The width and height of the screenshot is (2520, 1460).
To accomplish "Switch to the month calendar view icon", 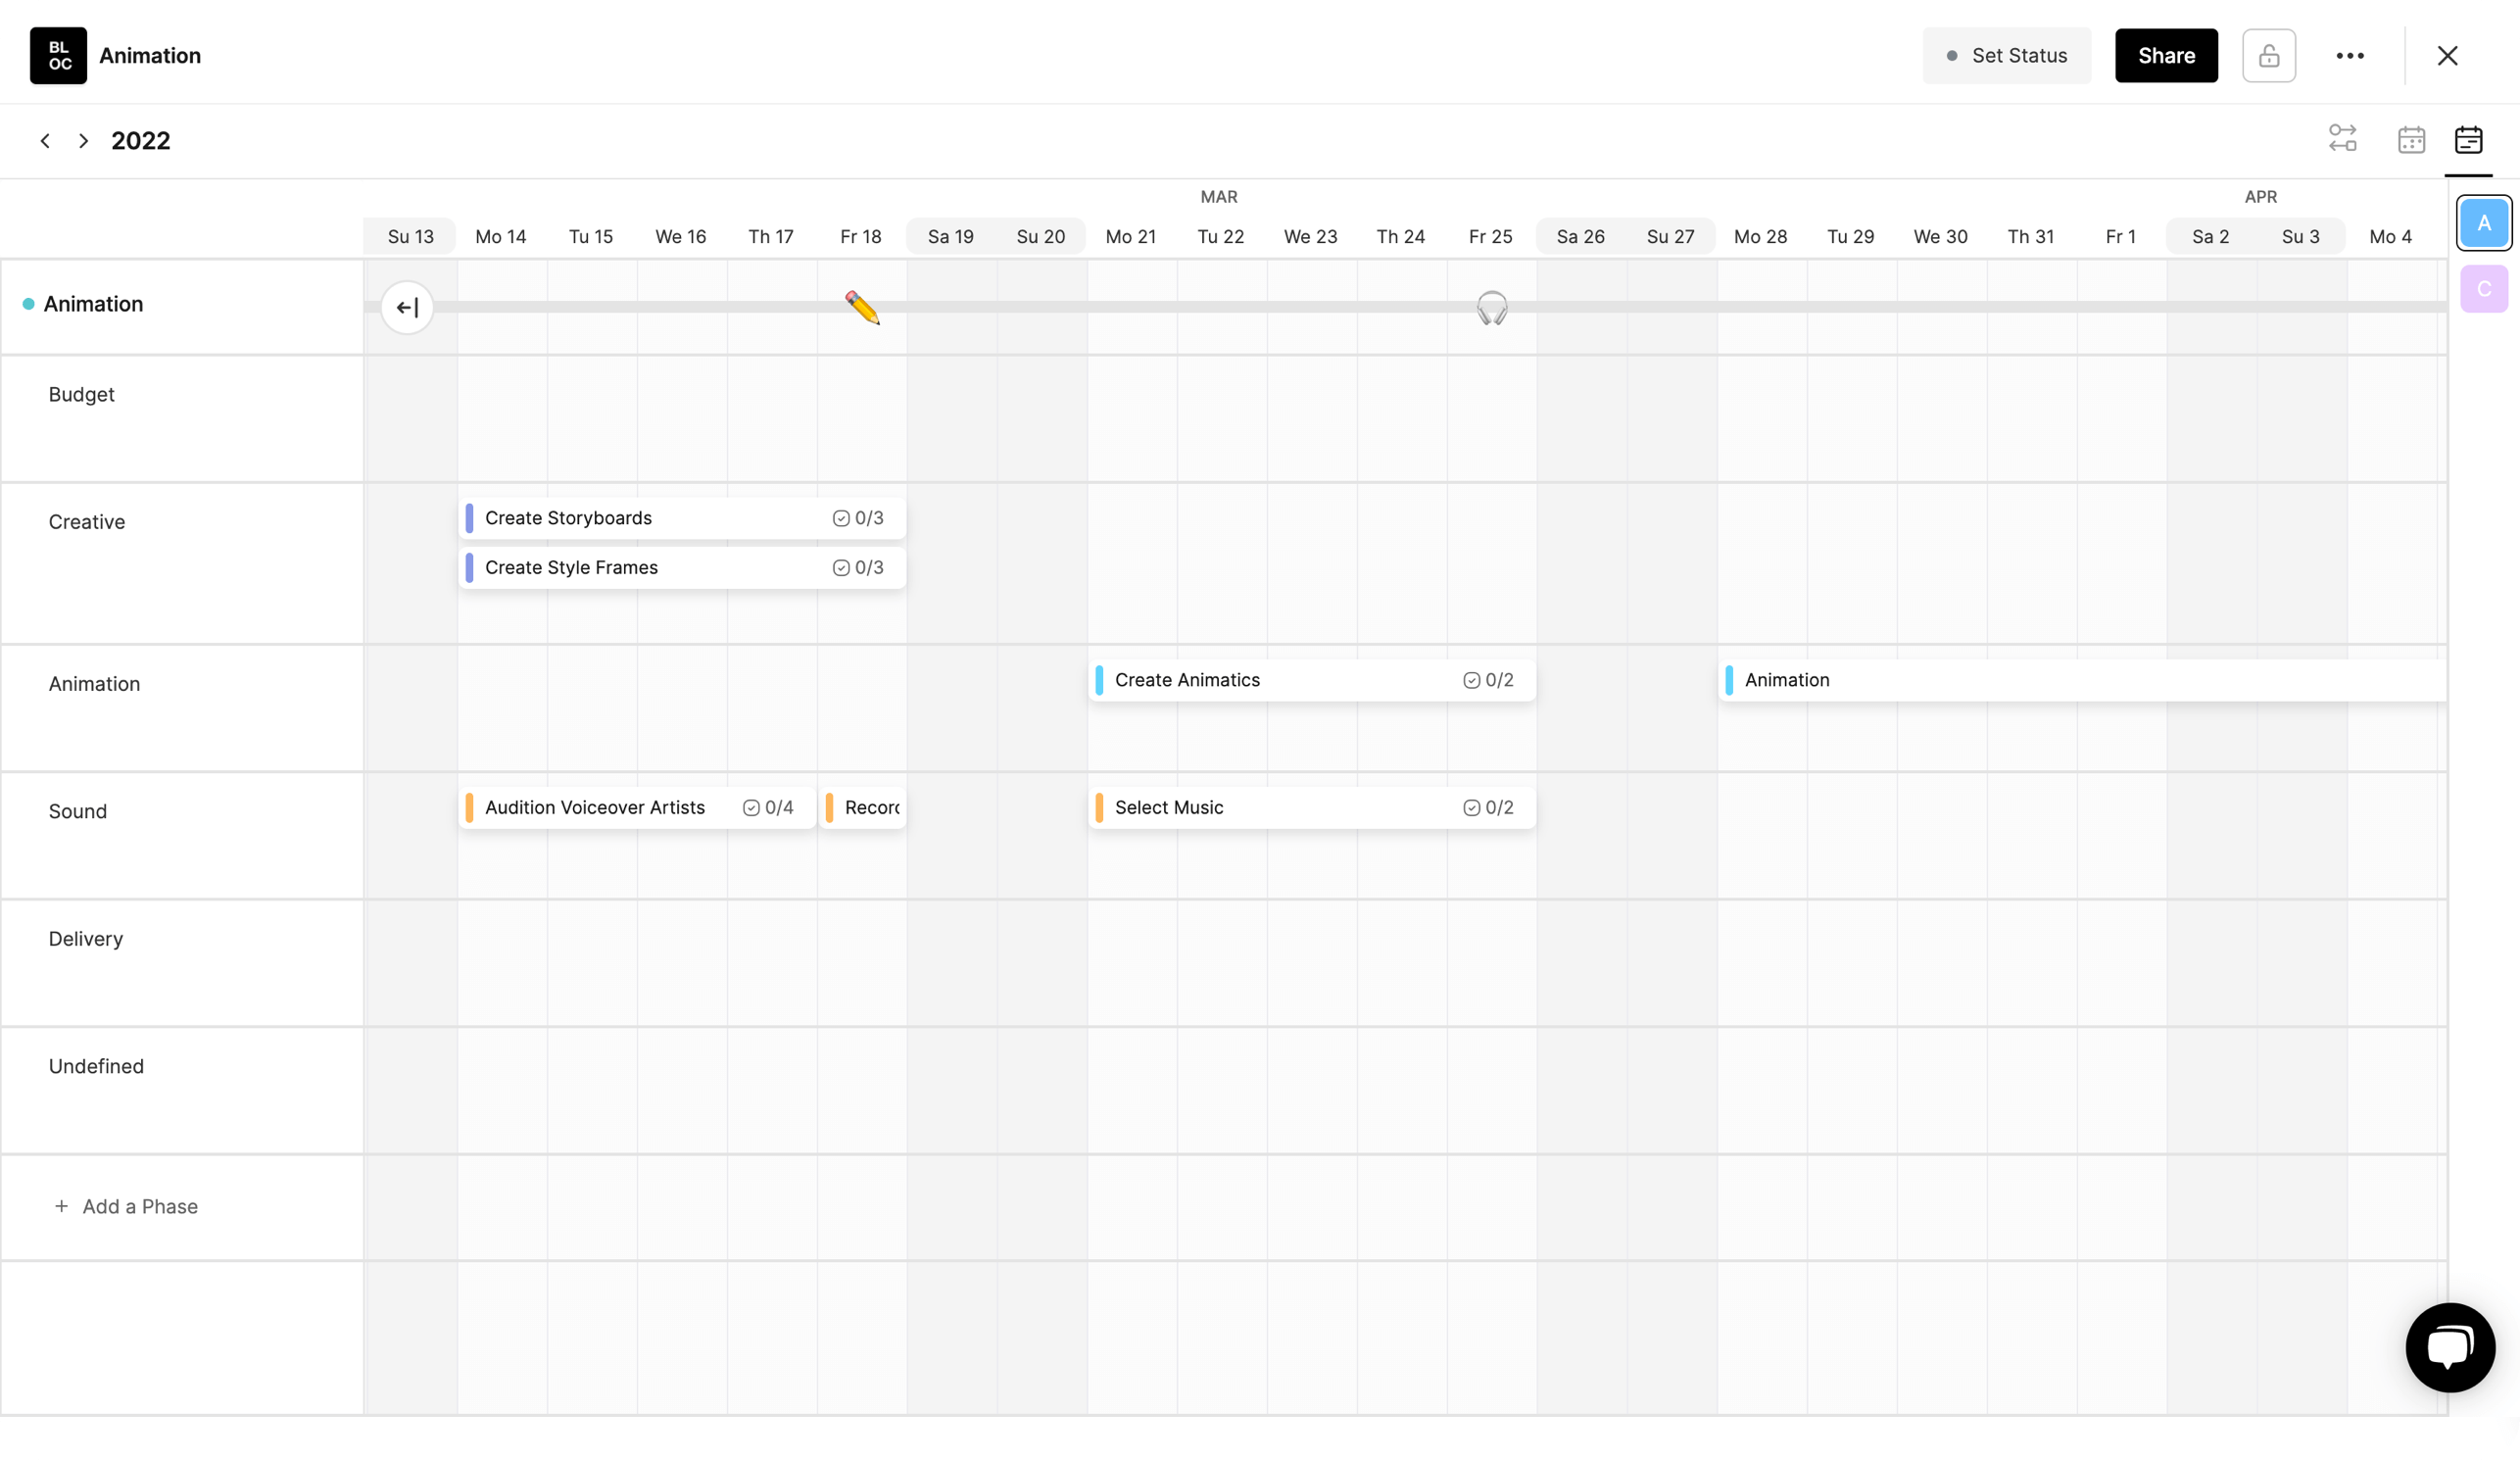I will 2412,140.
